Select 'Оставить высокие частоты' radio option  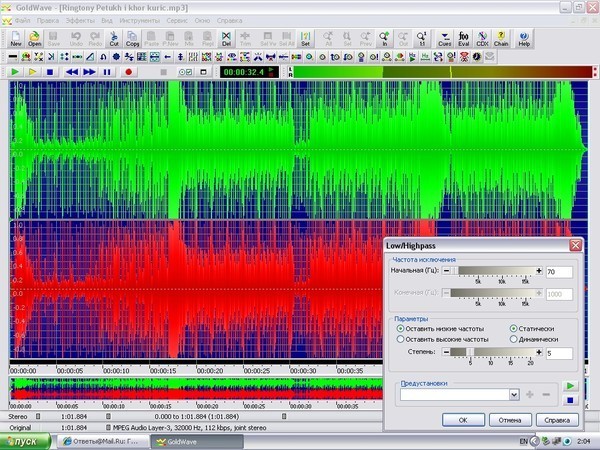(442, 339)
